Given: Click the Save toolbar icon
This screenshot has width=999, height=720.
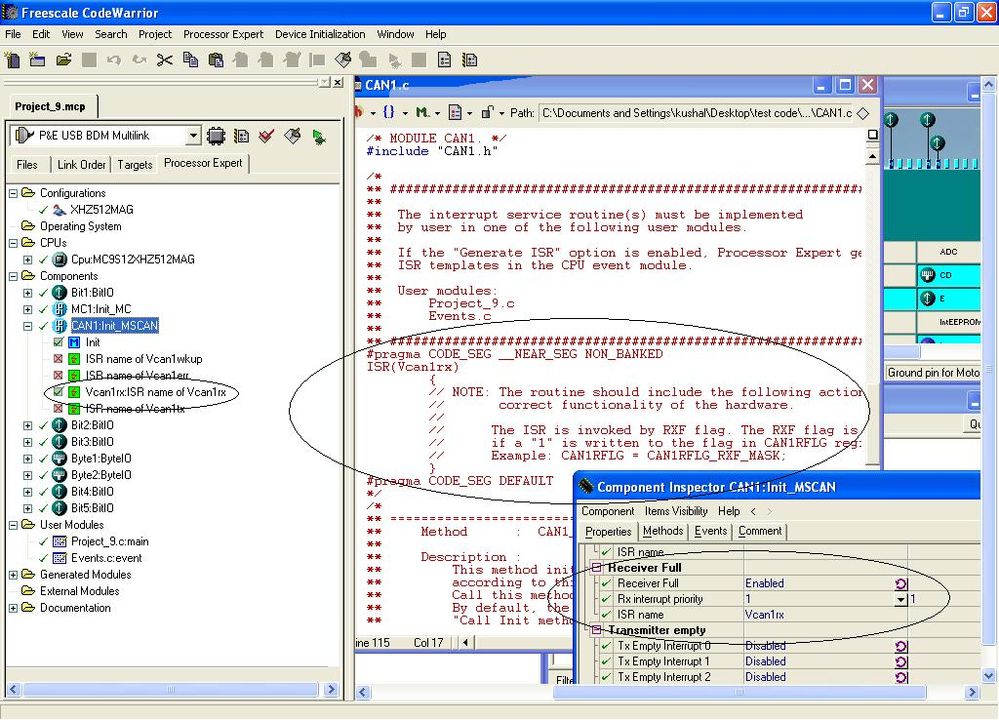Looking at the screenshot, I should pyautogui.click(x=89, y=60).
